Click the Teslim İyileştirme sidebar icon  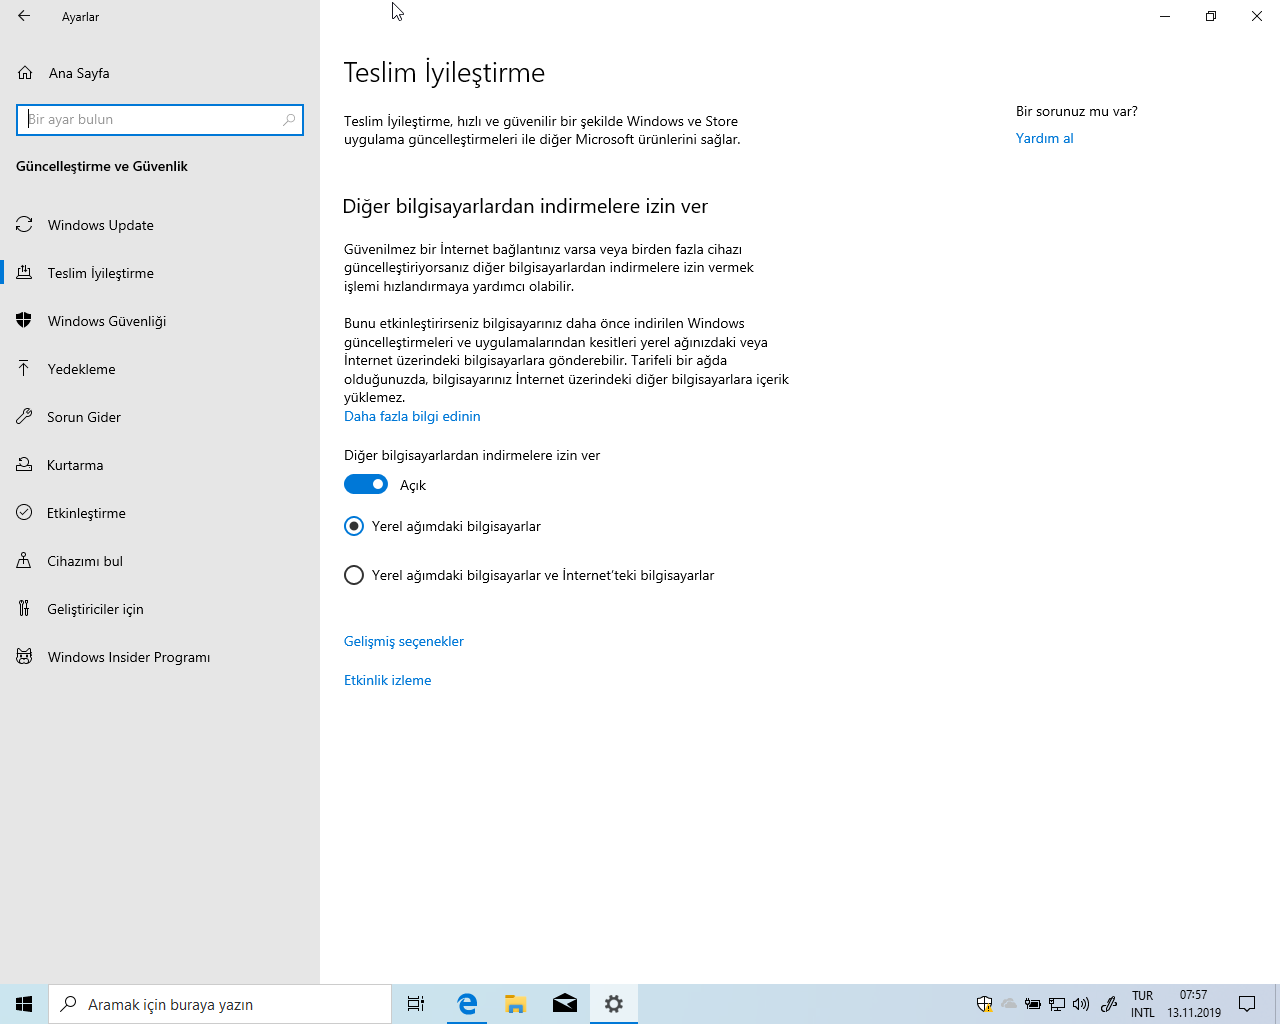24,273
